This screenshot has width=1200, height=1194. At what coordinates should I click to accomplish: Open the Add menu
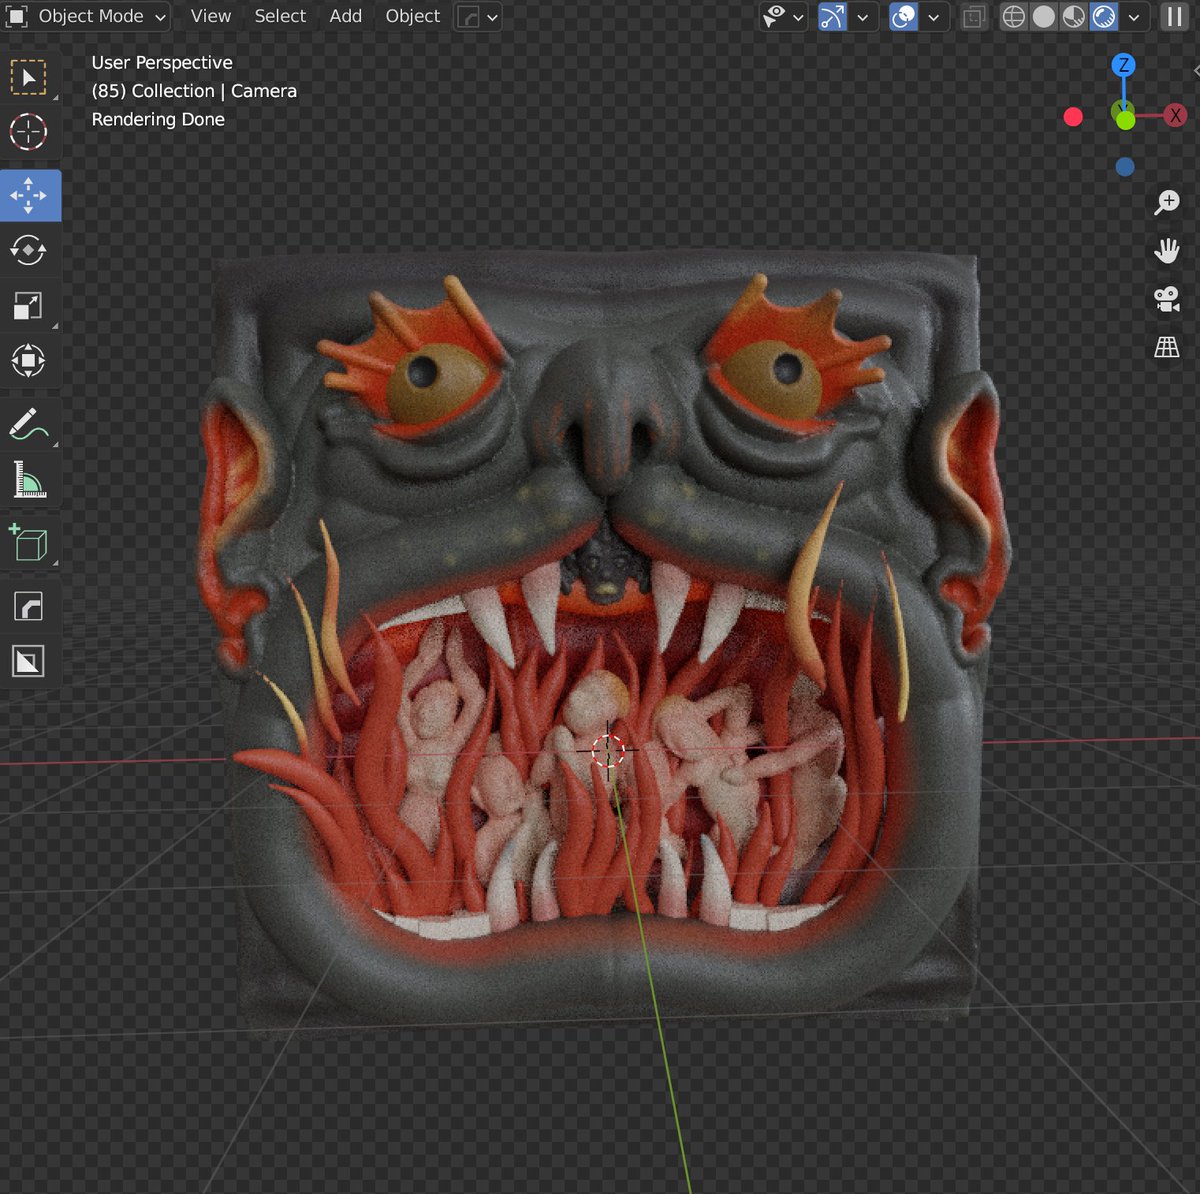coord(346,17)
